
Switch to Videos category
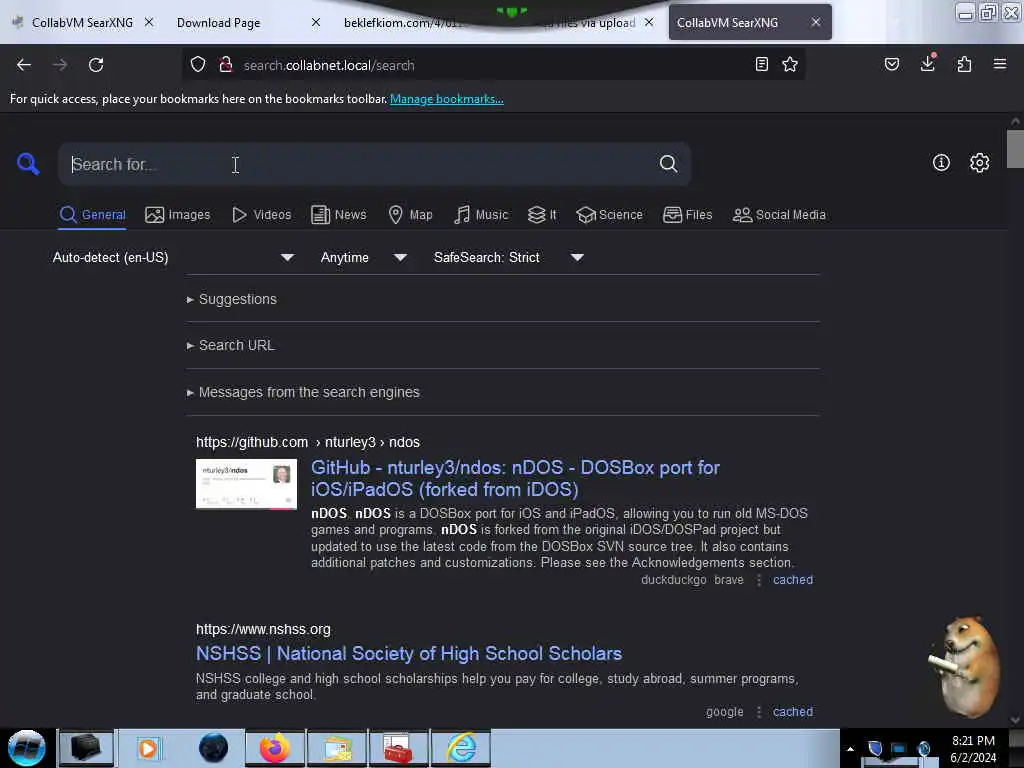pyautogui.click(x=261, y=215)
